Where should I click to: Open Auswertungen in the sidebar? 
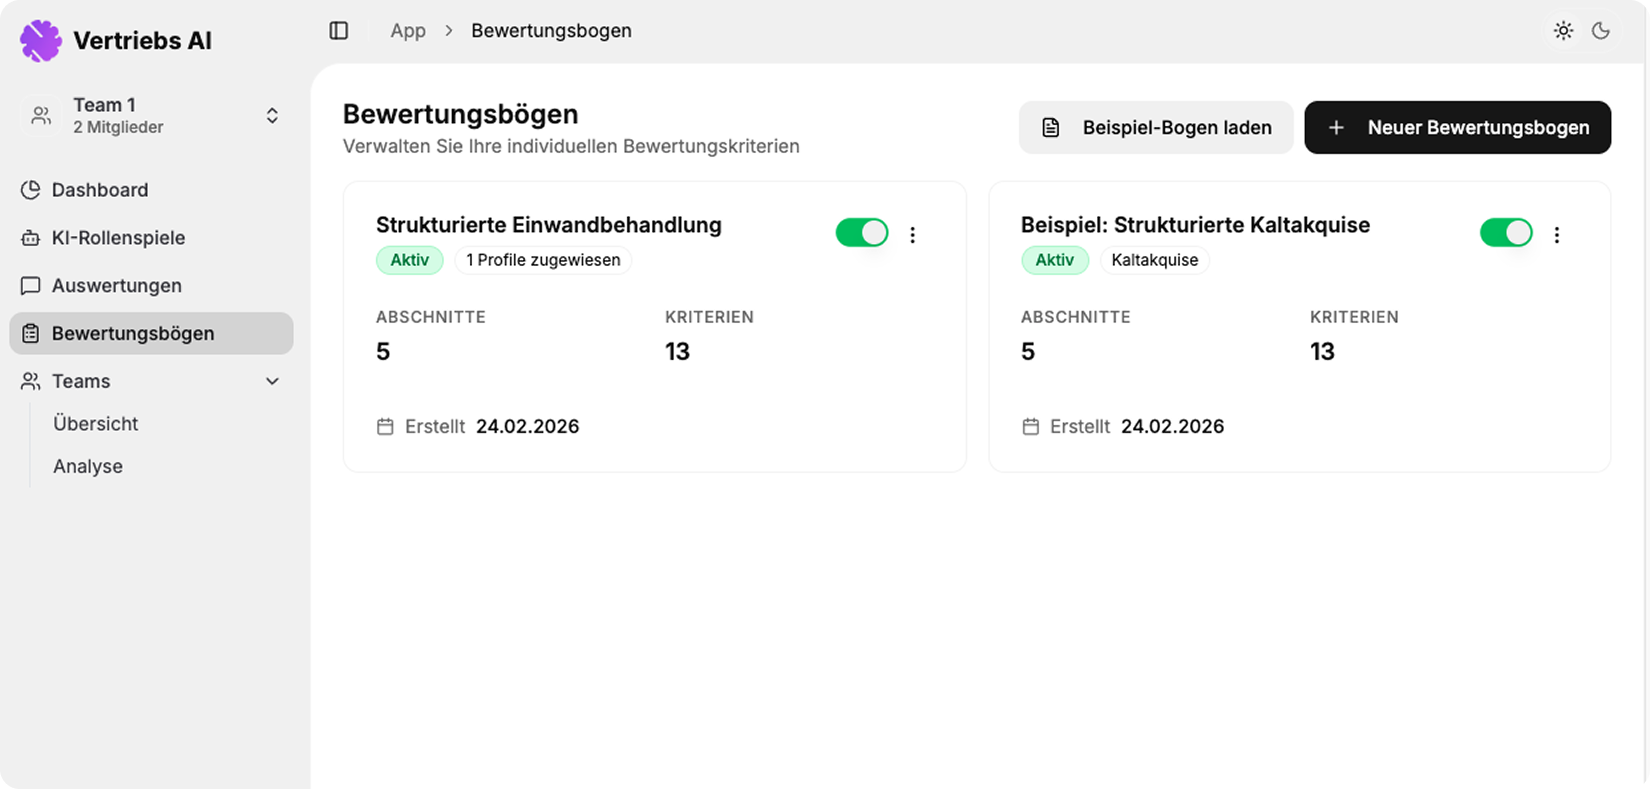pyautogui.click(x=116, y=286)
